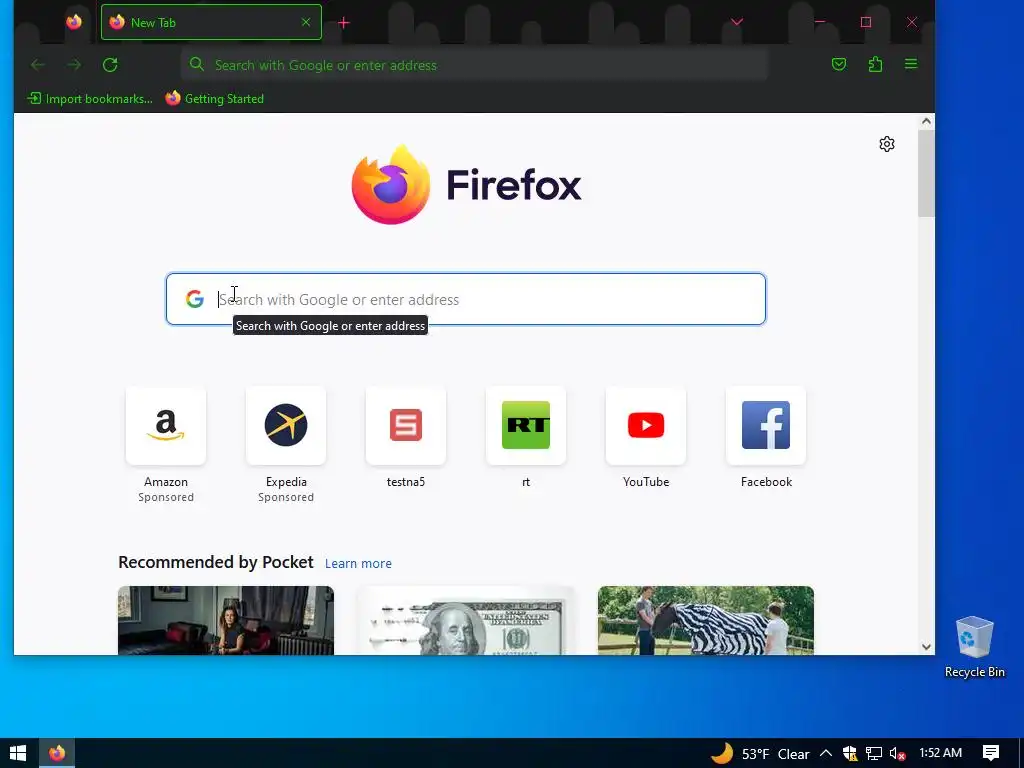Reload the current page
1024x768 pixels.
110,65
